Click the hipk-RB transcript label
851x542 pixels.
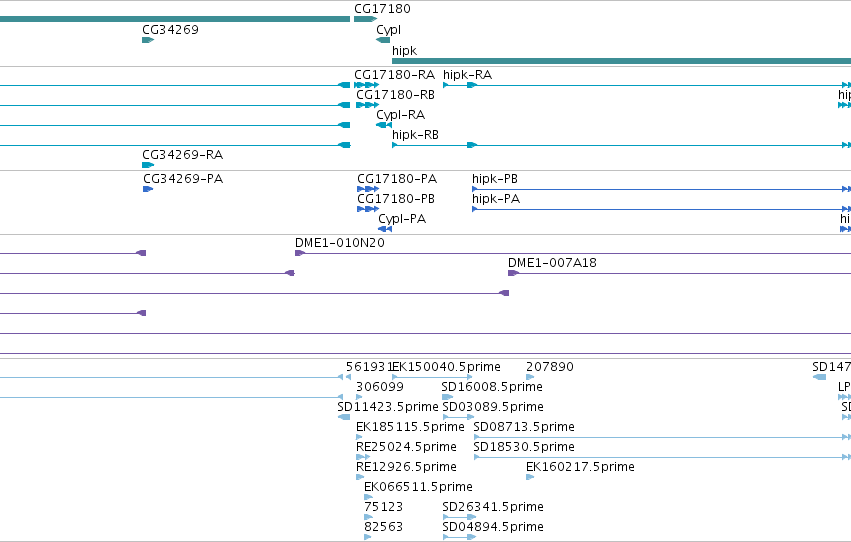point(415,135)
